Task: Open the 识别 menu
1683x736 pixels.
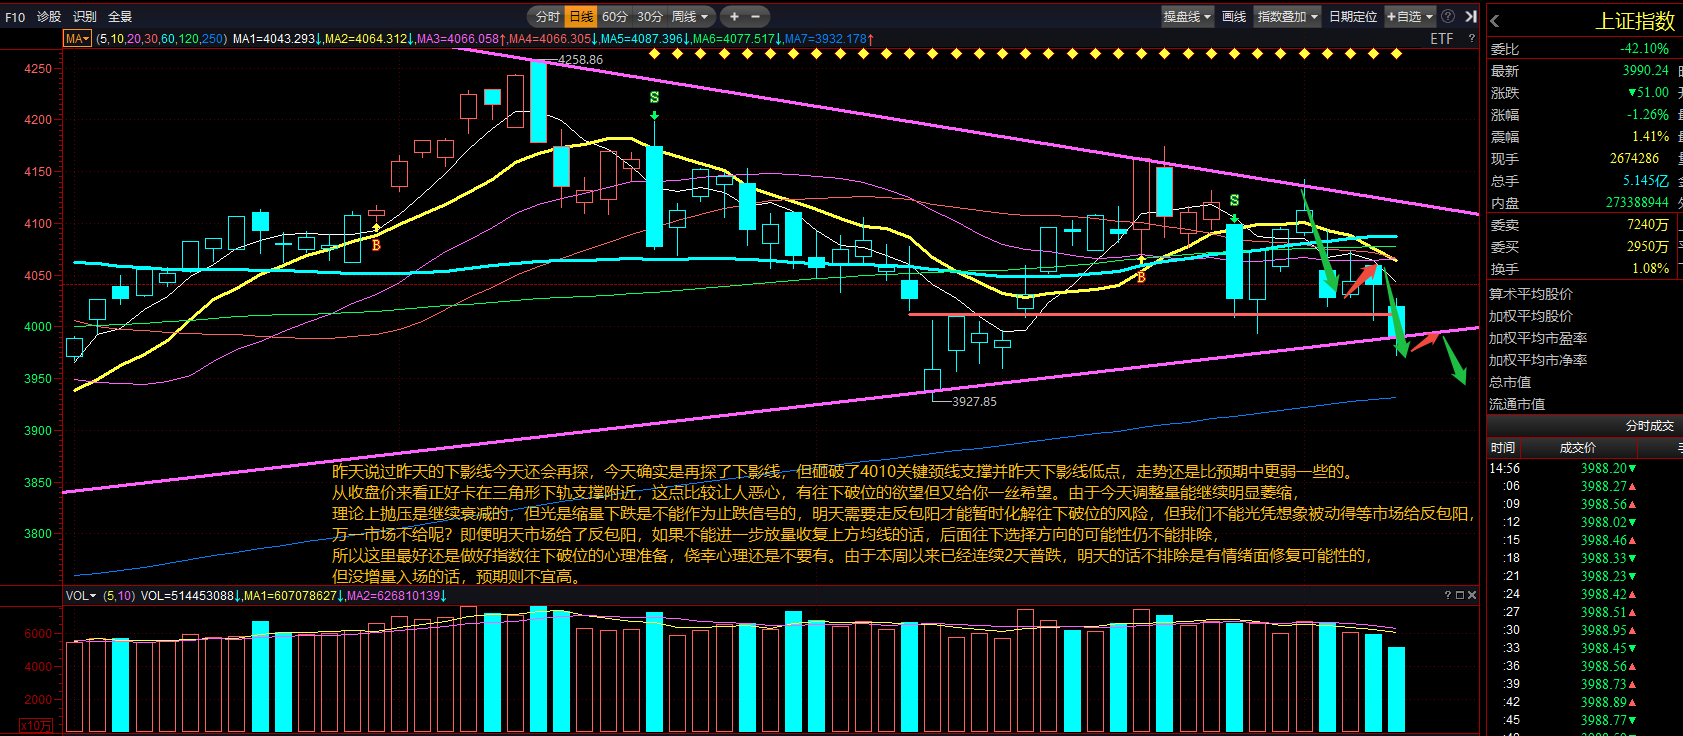Action: tap(85, 16)
